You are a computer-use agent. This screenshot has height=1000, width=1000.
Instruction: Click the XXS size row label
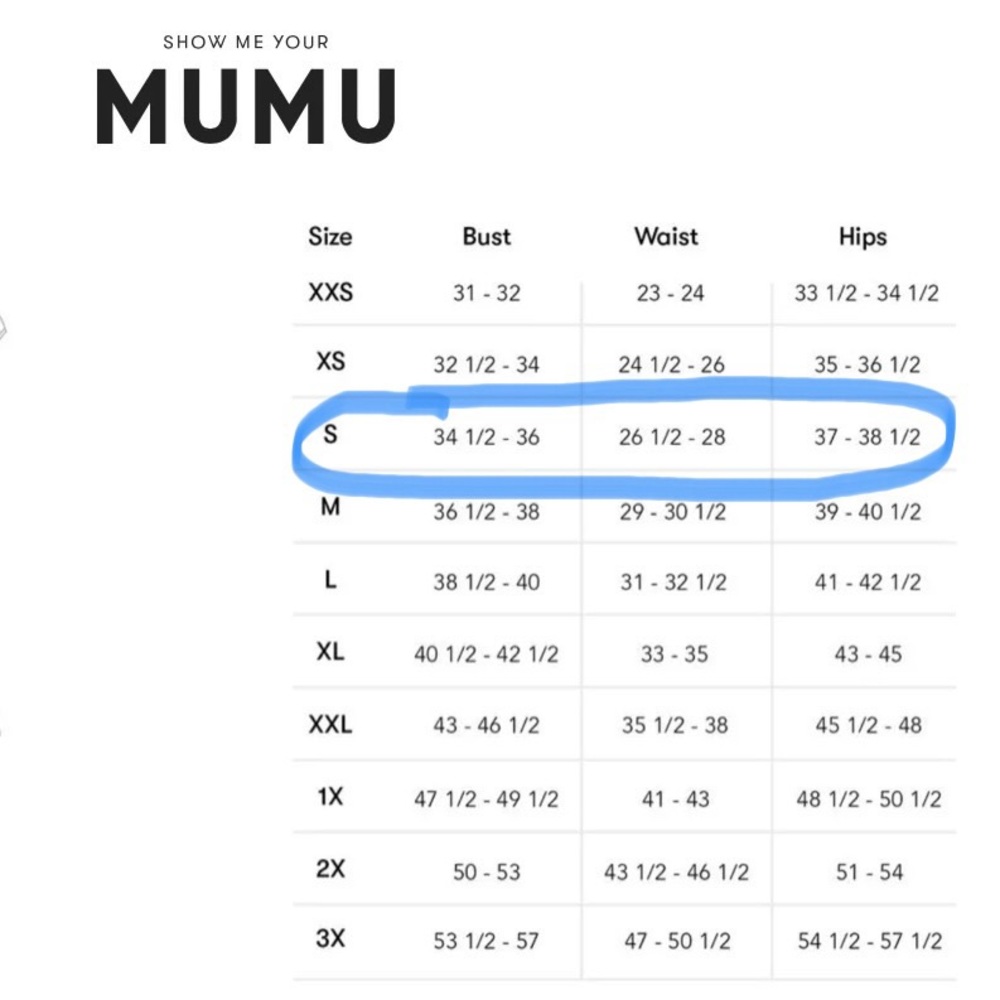pos(330,292)
